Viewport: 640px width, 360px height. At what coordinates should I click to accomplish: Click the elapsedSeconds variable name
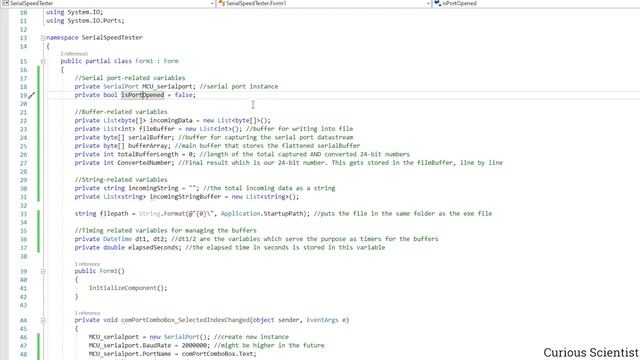coord(153,247)
